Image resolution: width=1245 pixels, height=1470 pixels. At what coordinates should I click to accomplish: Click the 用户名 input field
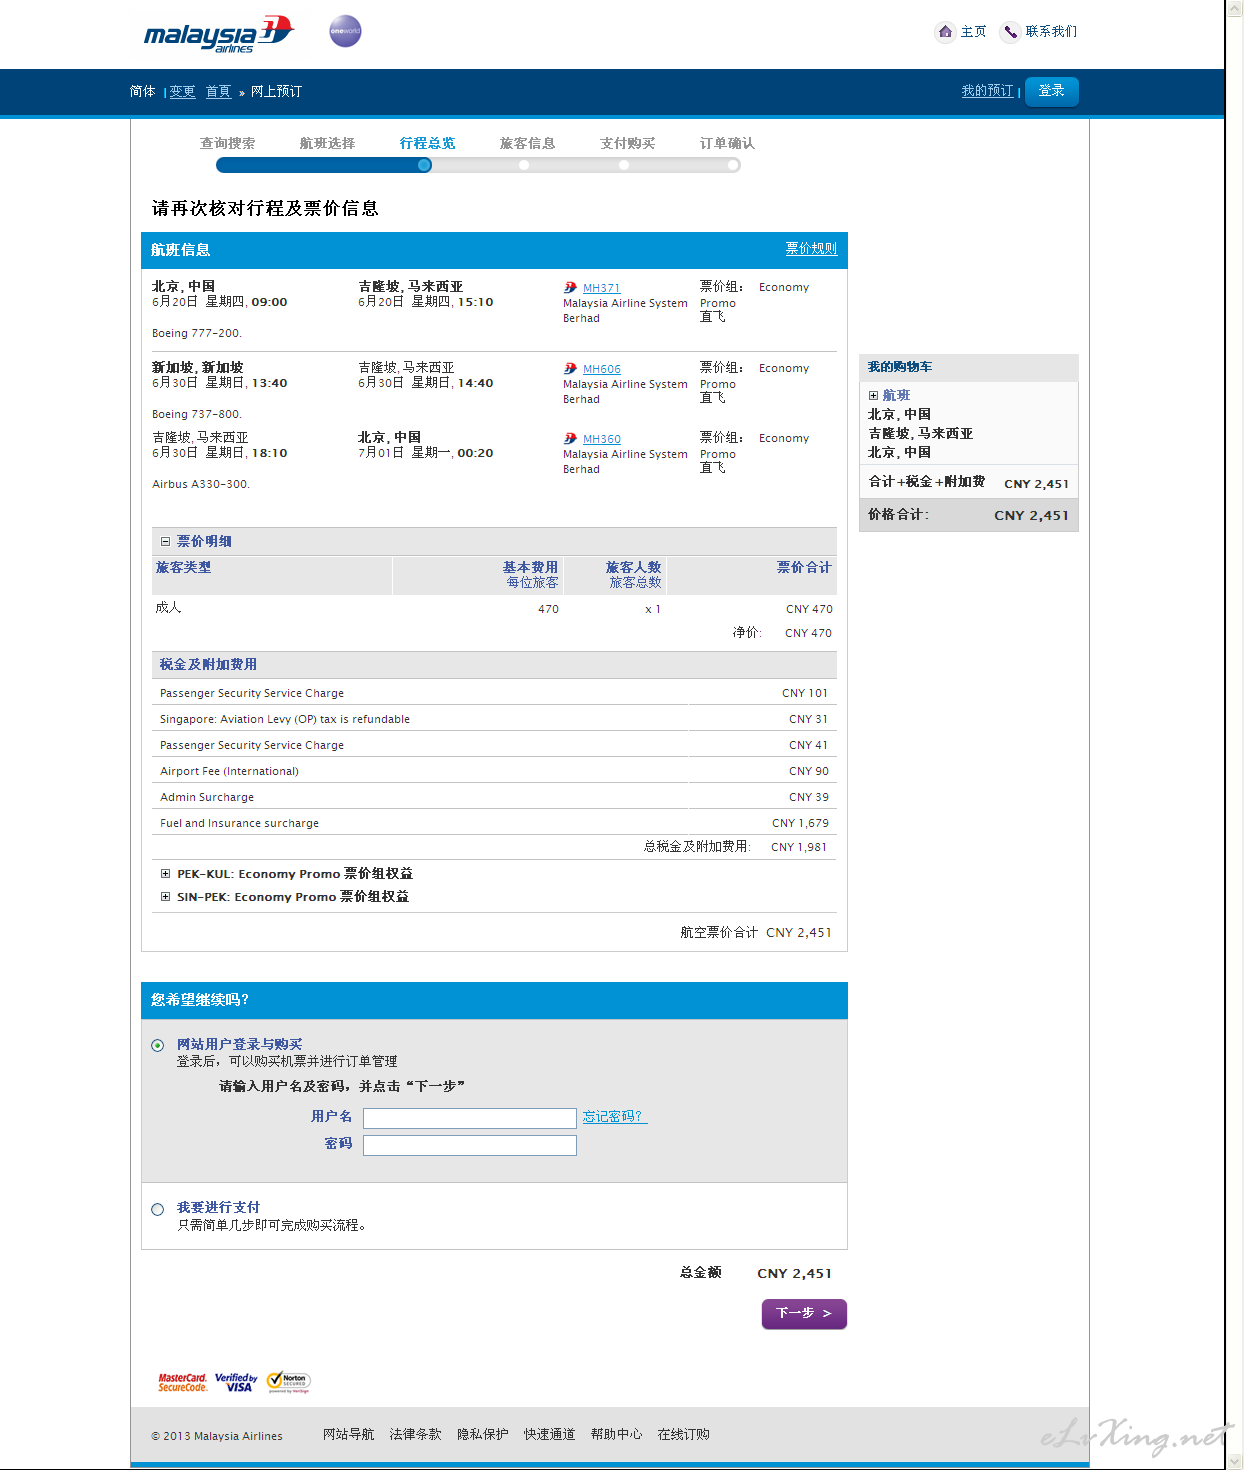click(470, 1118)
